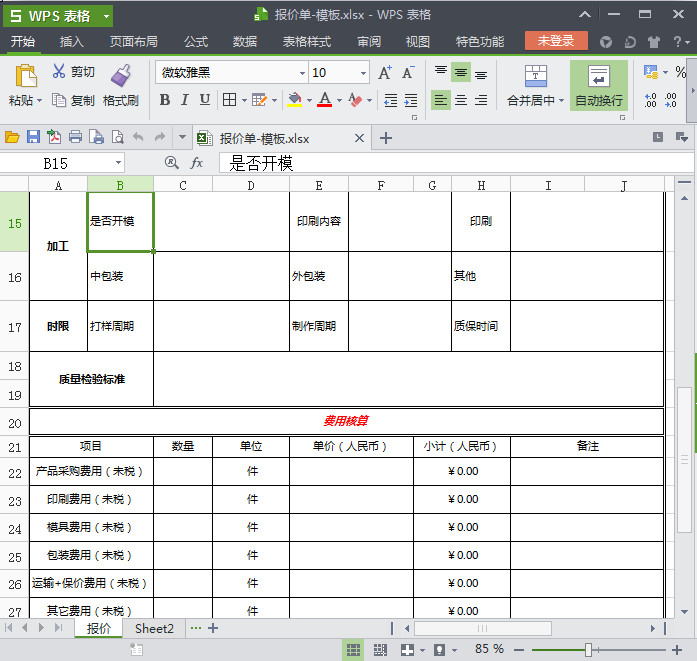
Task: Toggle middle vertical alignment
Action: point(461,72)
